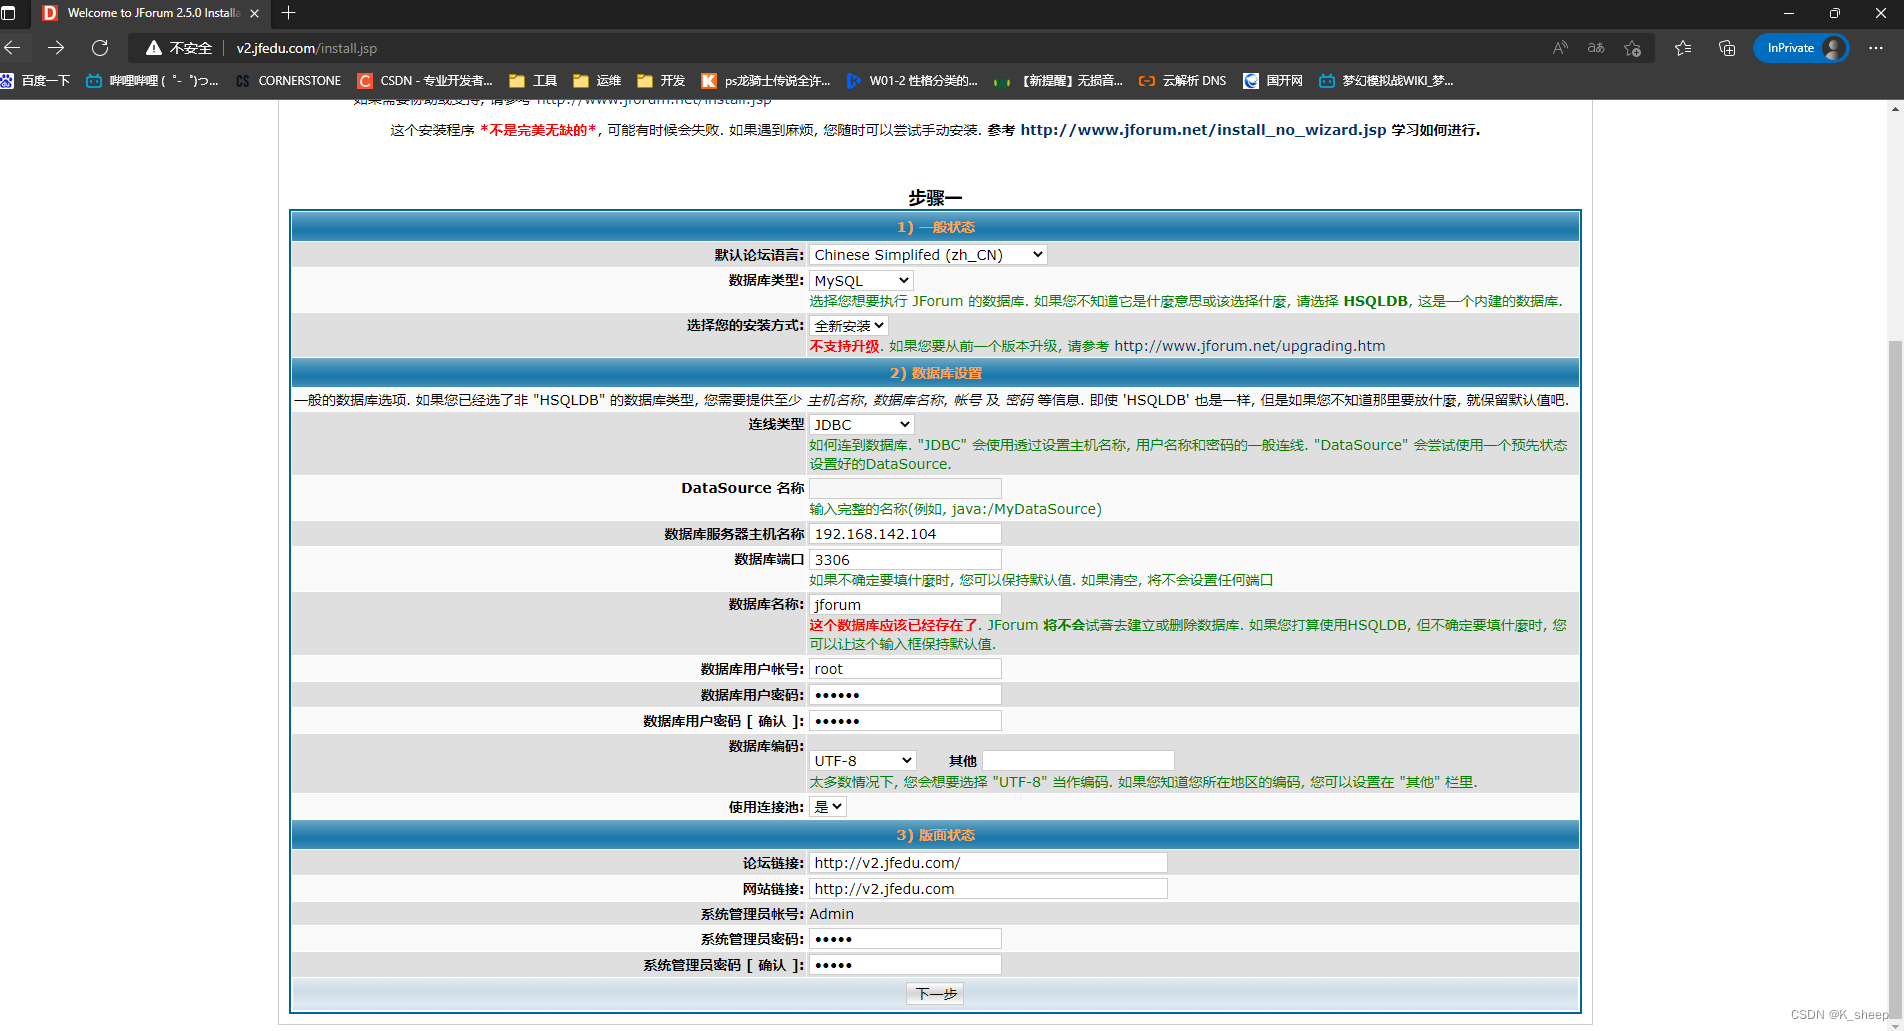
Task: Open the 工具 bookmark folder
Action: point(533,81)
